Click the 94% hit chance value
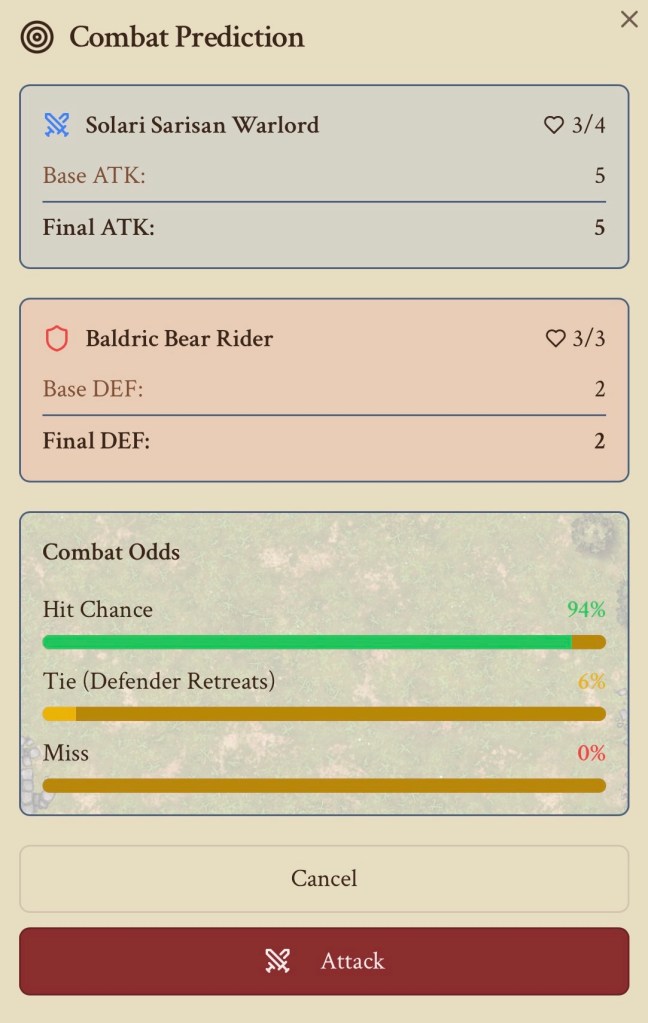The height and width of the screenshot is (1023, 648). click(586, 610)
